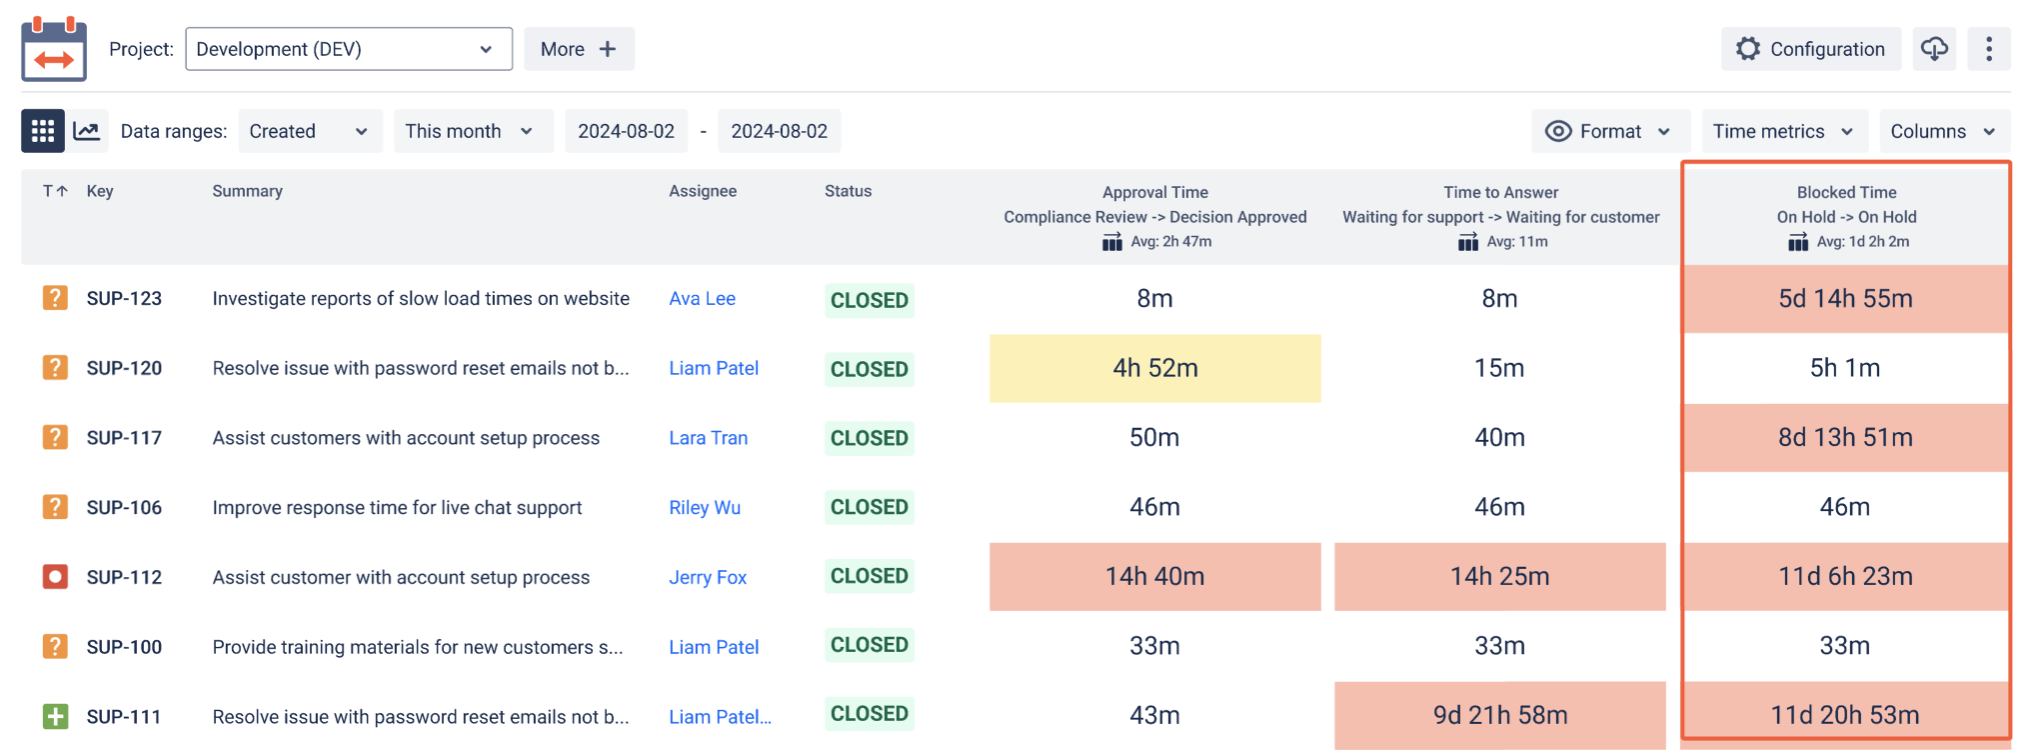
Task: Open the This month period dropdown
Action: click(x=473, y=131)
